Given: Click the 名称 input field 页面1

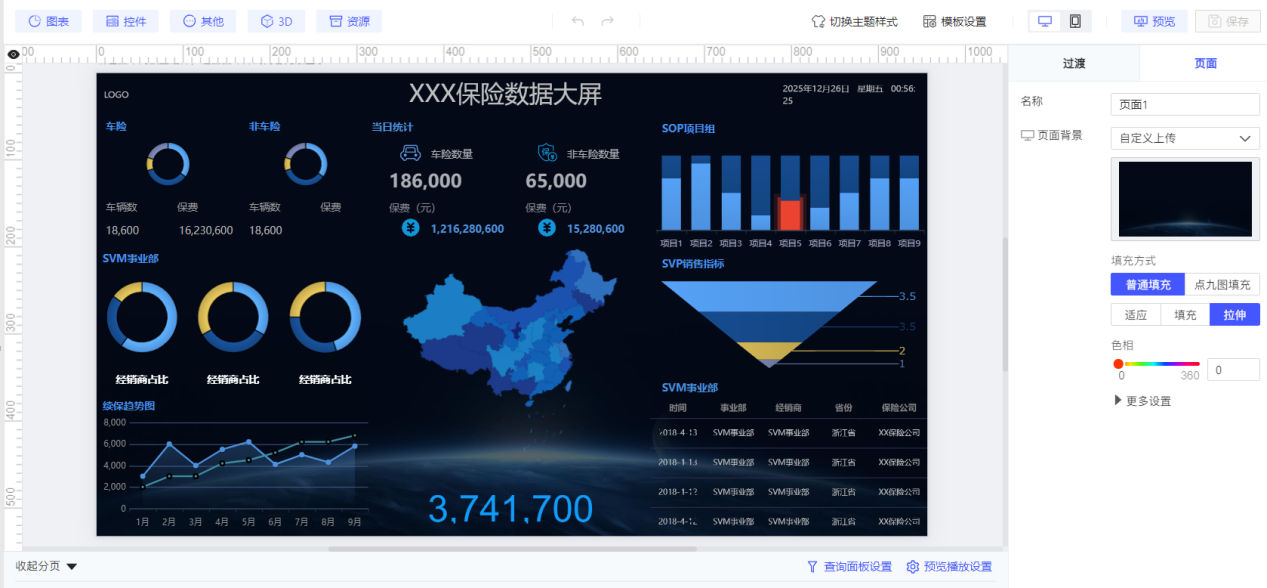Looking at the screenshot, I should (1185, 104).
